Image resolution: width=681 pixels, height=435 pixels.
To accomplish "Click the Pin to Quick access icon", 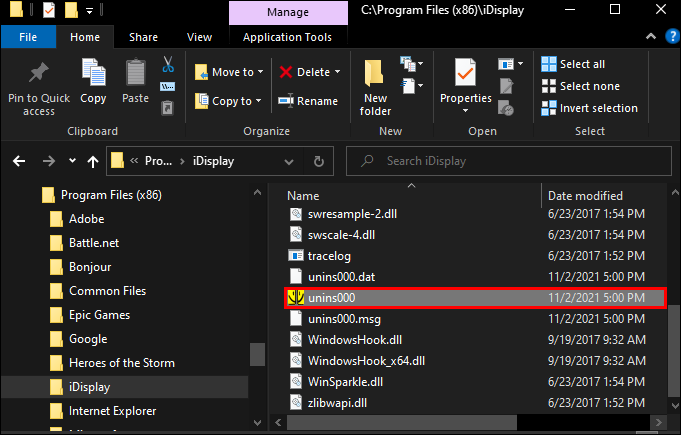I will point(39,72).
